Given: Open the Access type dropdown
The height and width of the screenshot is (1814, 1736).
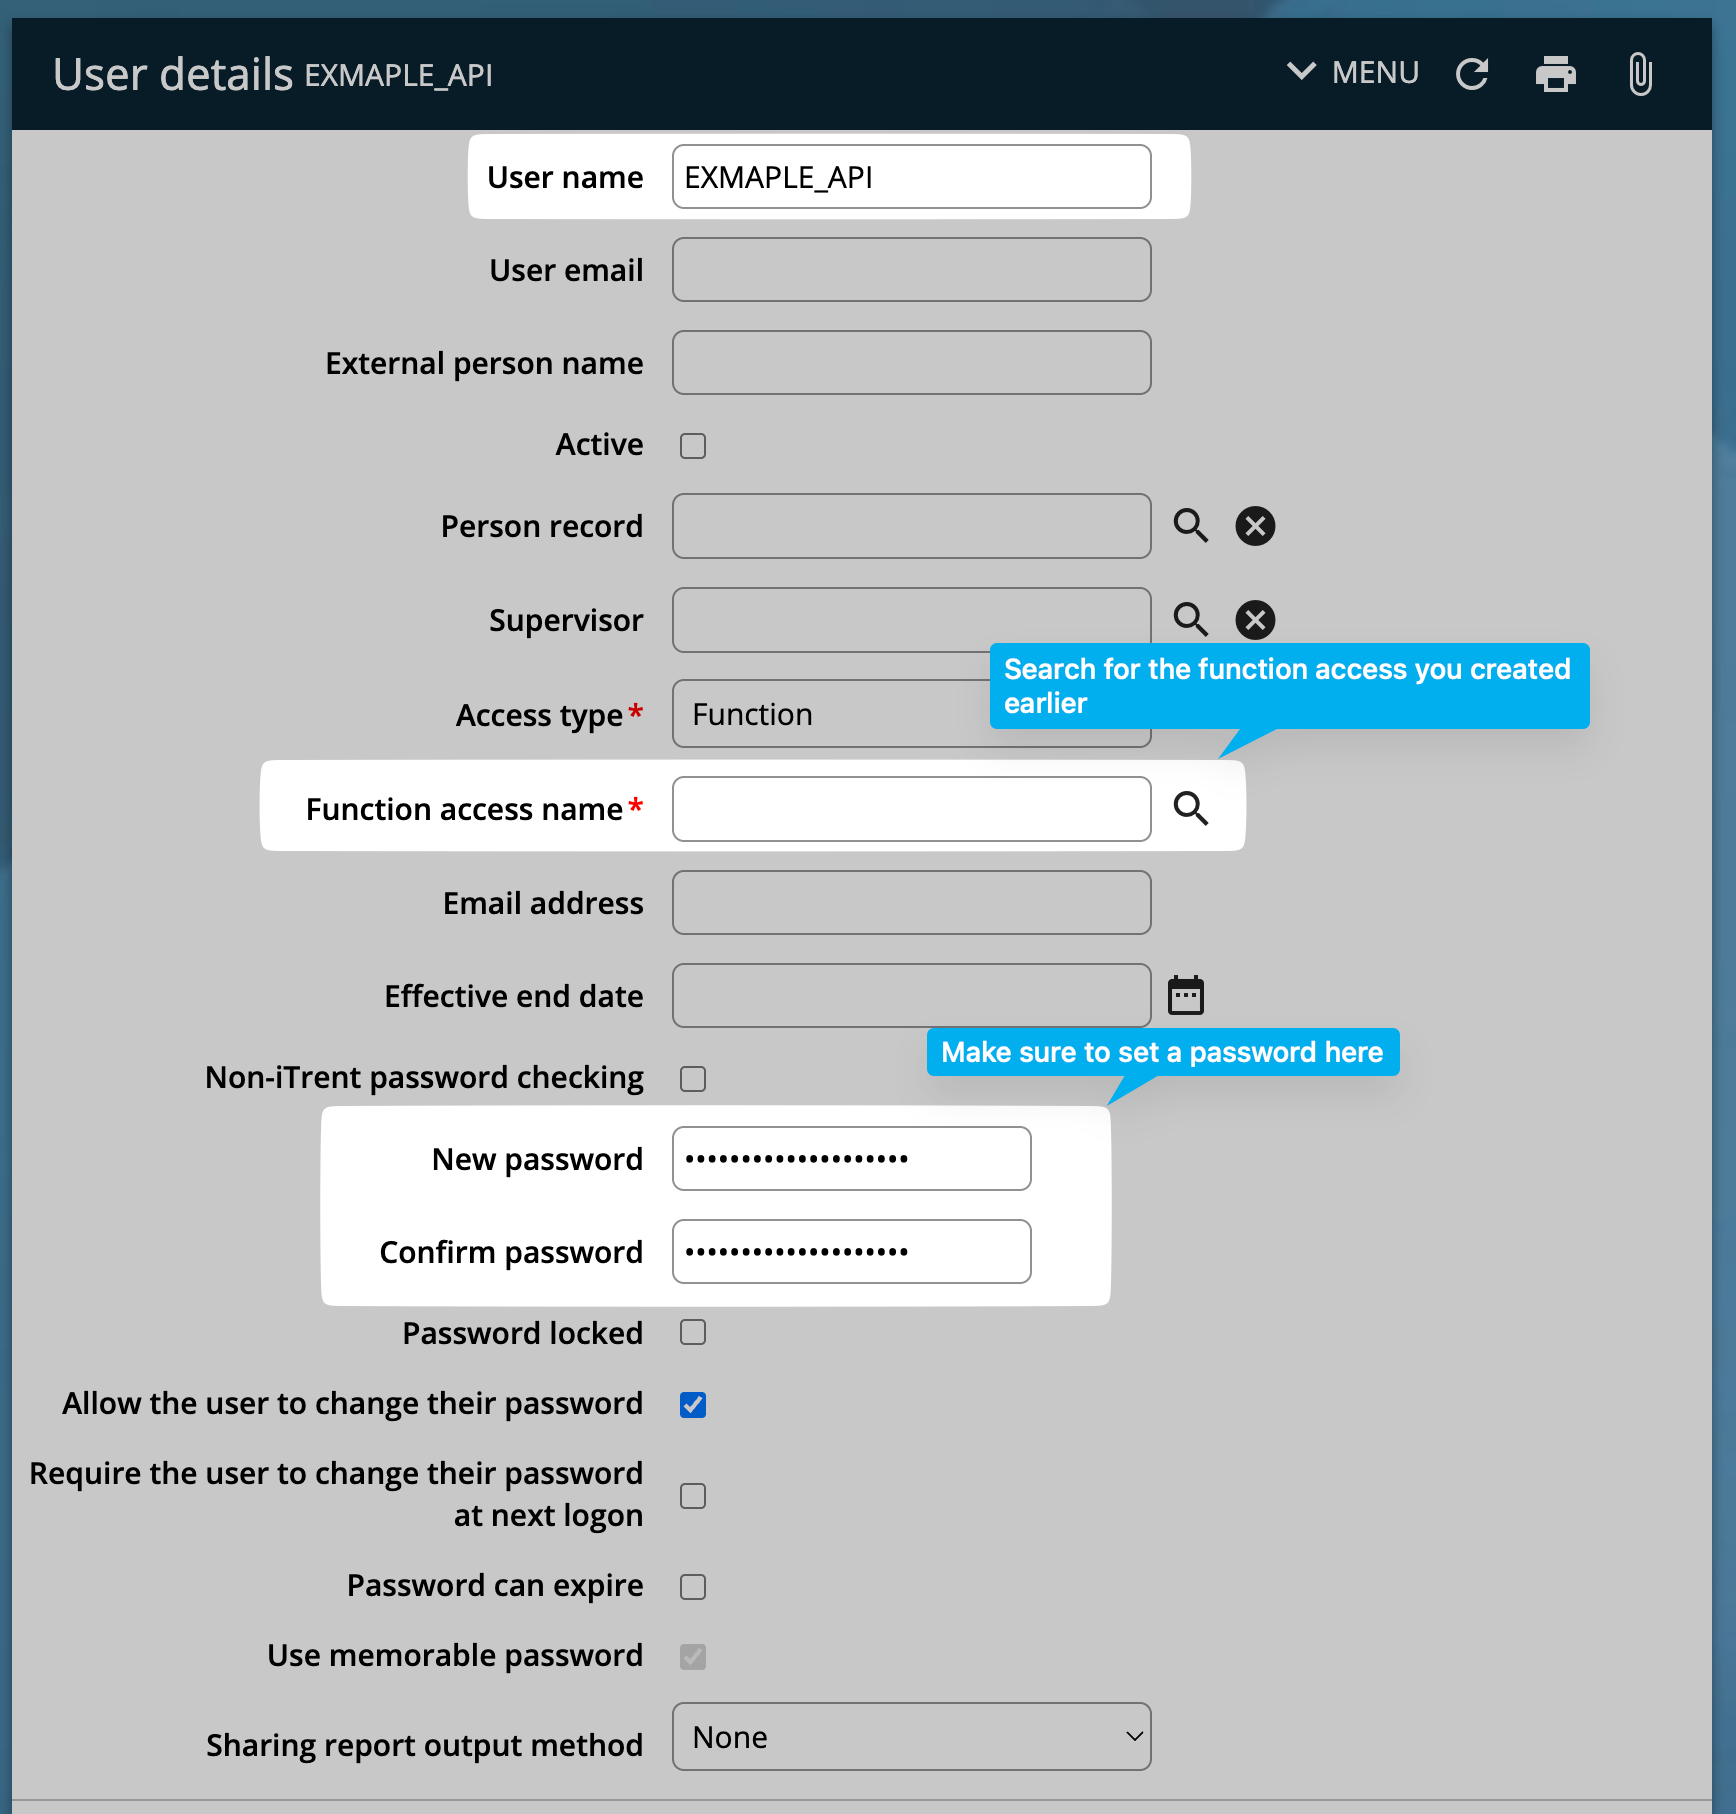Looking at the screenshot, I should click(830, 715).
